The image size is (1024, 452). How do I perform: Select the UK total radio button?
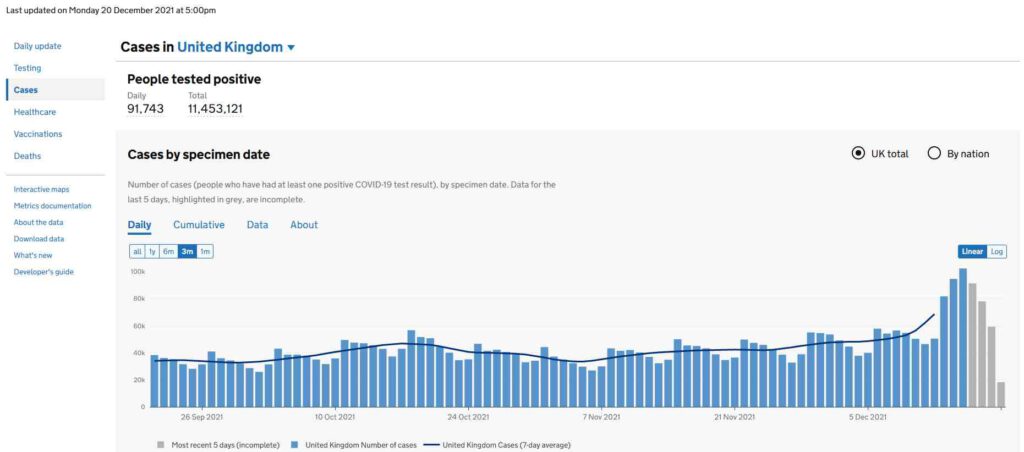click(x=859, y=153)
